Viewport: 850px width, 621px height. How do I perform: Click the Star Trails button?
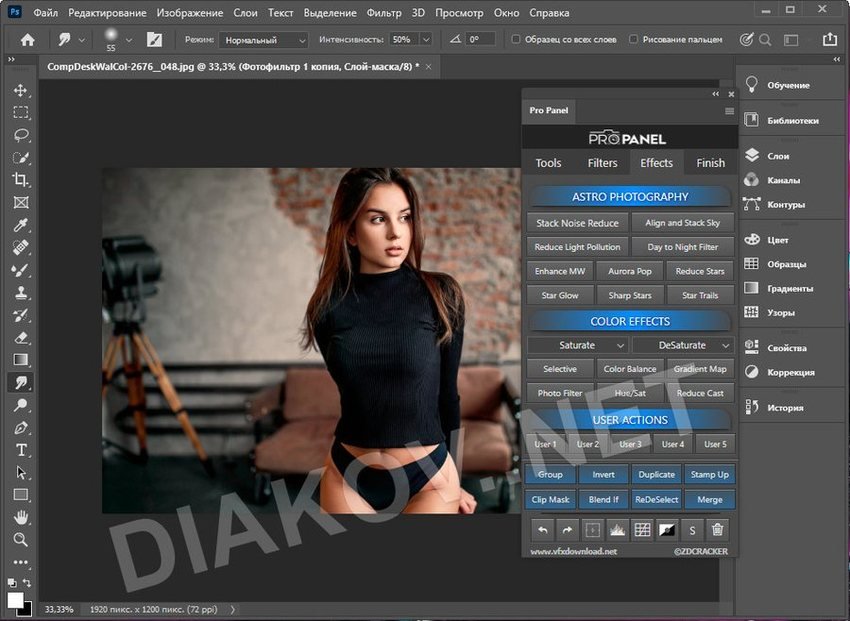coord(700,295)
